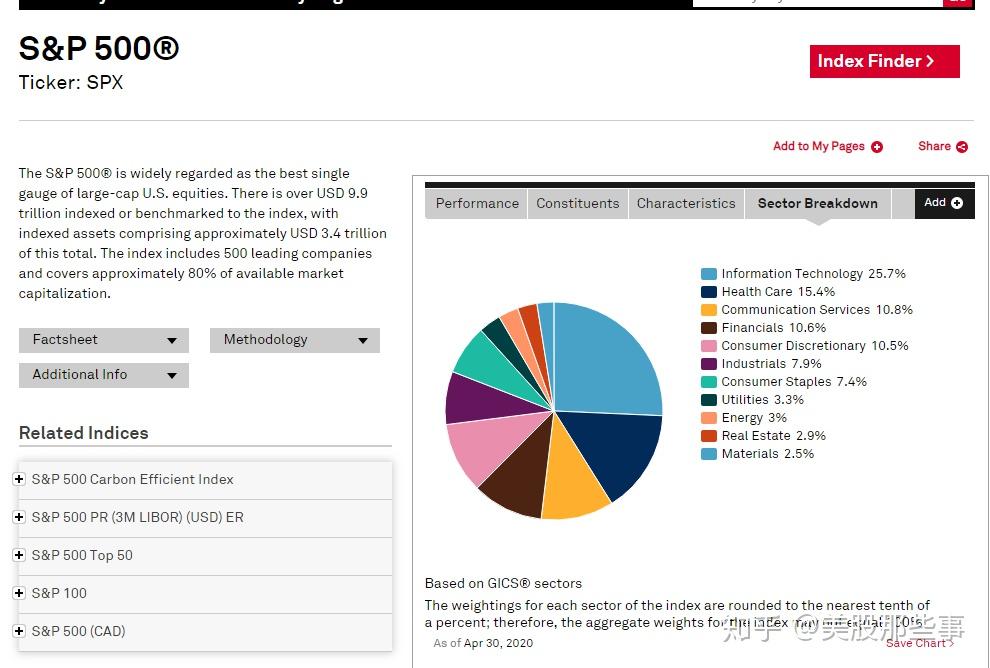Image resolution: width=990 pixels, height=668 pixels.
Task: Click S&P 500 (CAD) index name
Action: coord(79,631)
